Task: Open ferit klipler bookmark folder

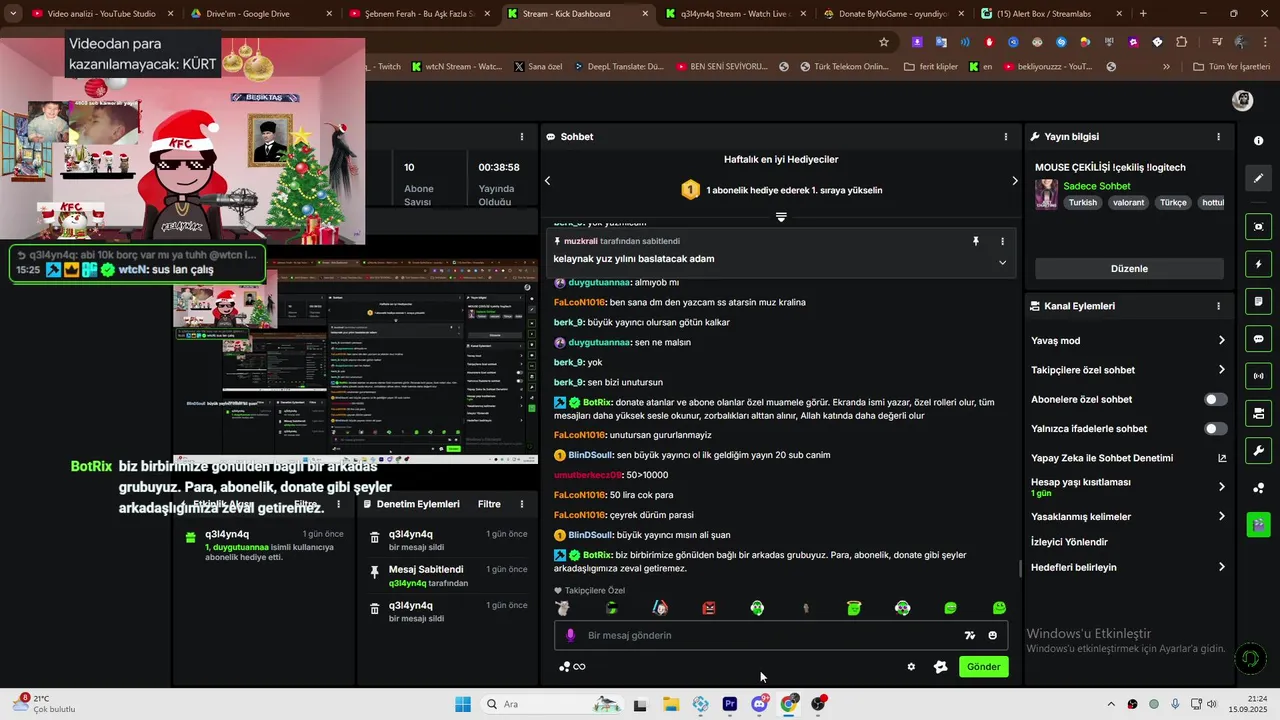Action: 930,67
